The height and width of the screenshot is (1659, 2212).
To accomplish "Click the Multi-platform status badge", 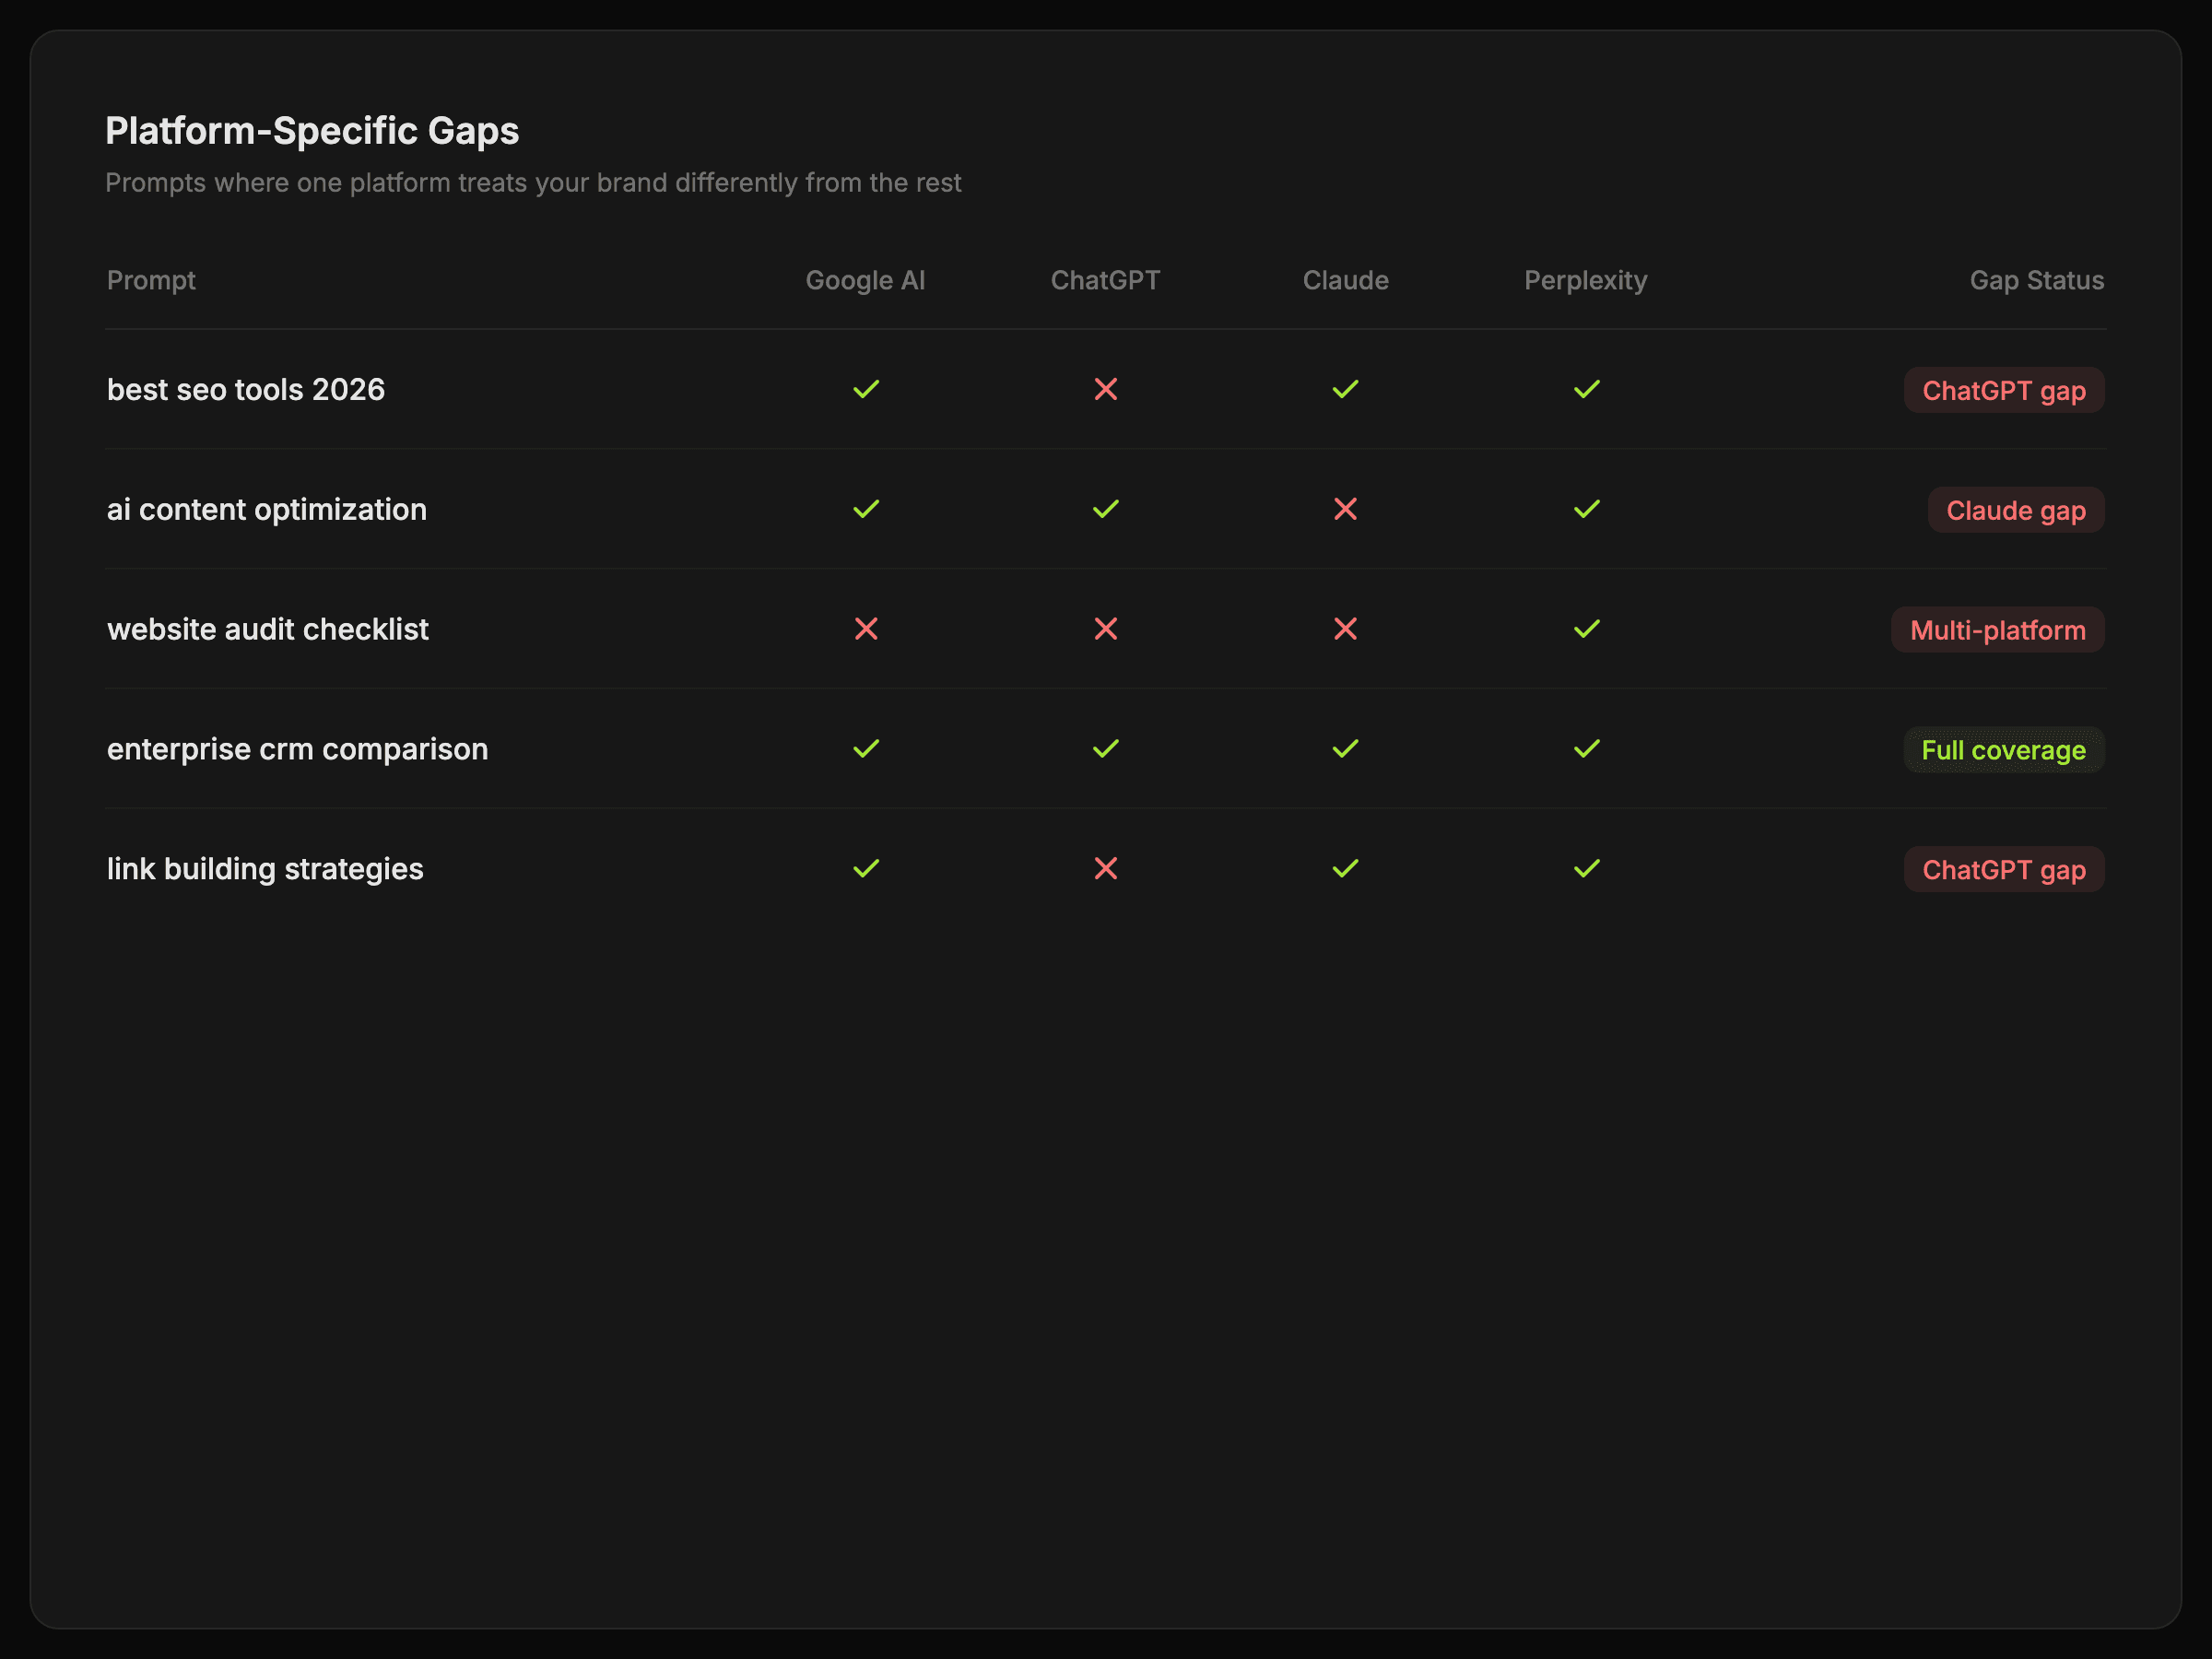I will click(x=1997, y=630).
